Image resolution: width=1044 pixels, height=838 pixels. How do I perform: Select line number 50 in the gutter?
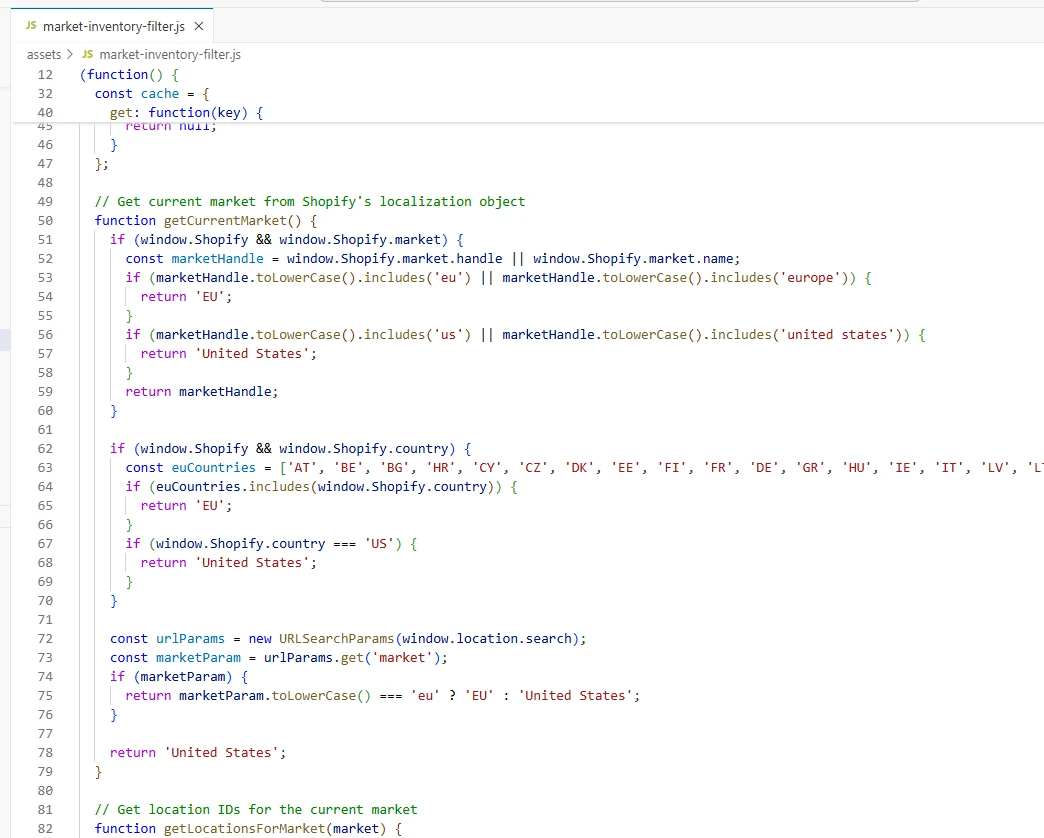pos(45,220)
